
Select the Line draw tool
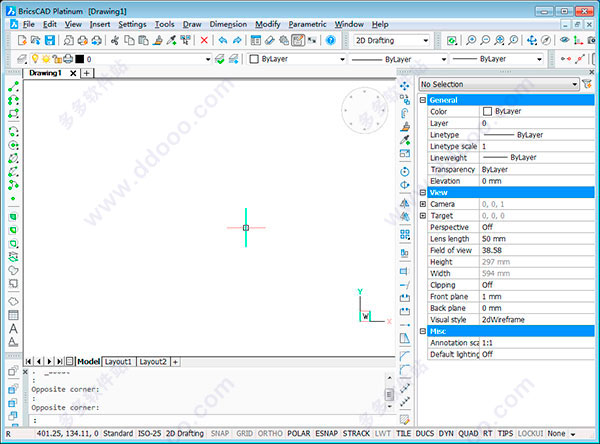(13, 87)
